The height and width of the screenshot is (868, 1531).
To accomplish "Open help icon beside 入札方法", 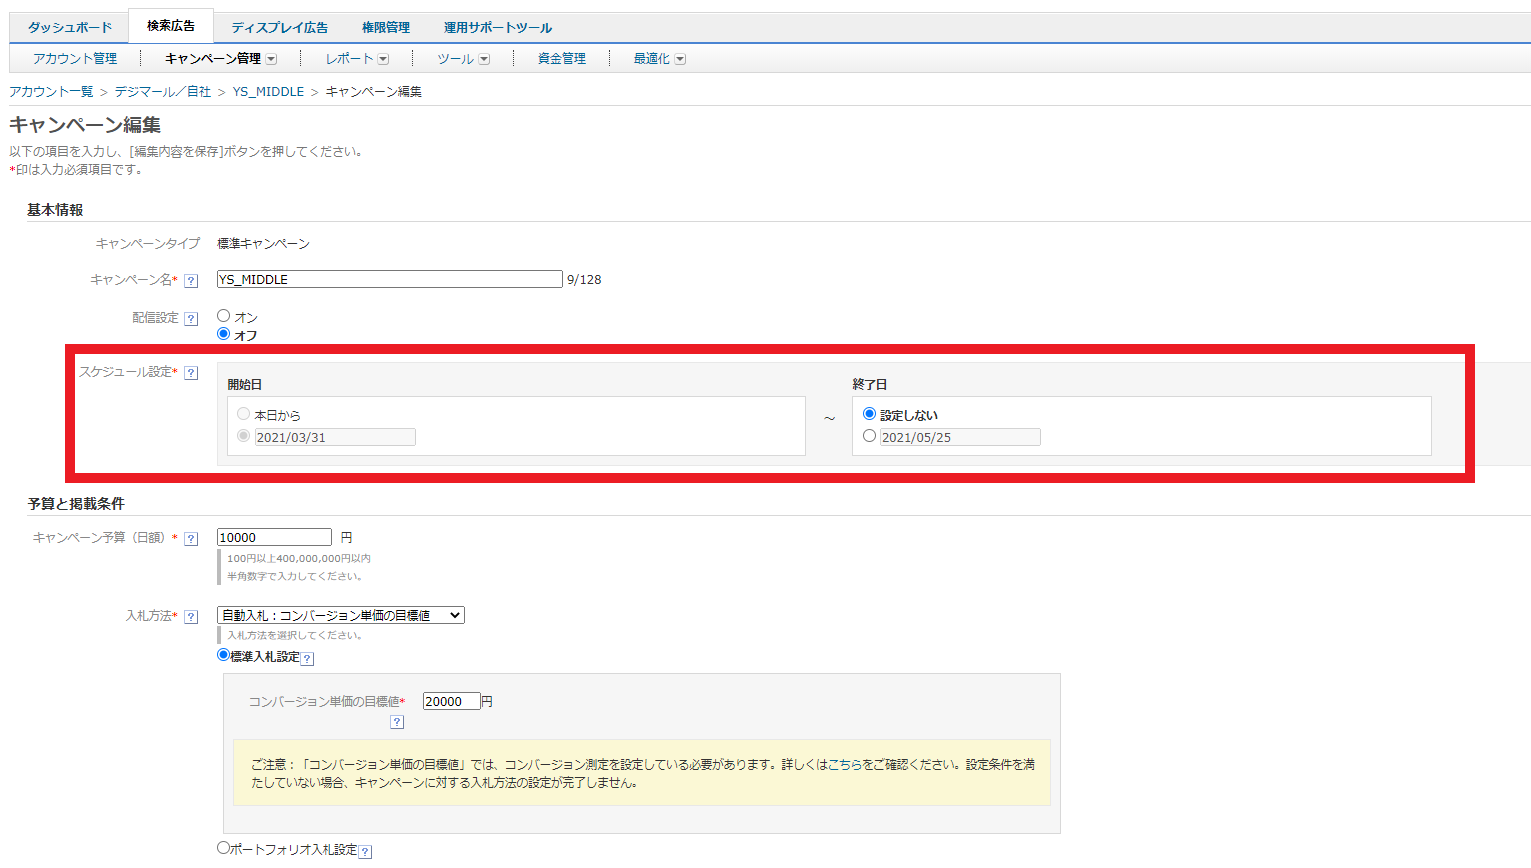I will 191,617.
